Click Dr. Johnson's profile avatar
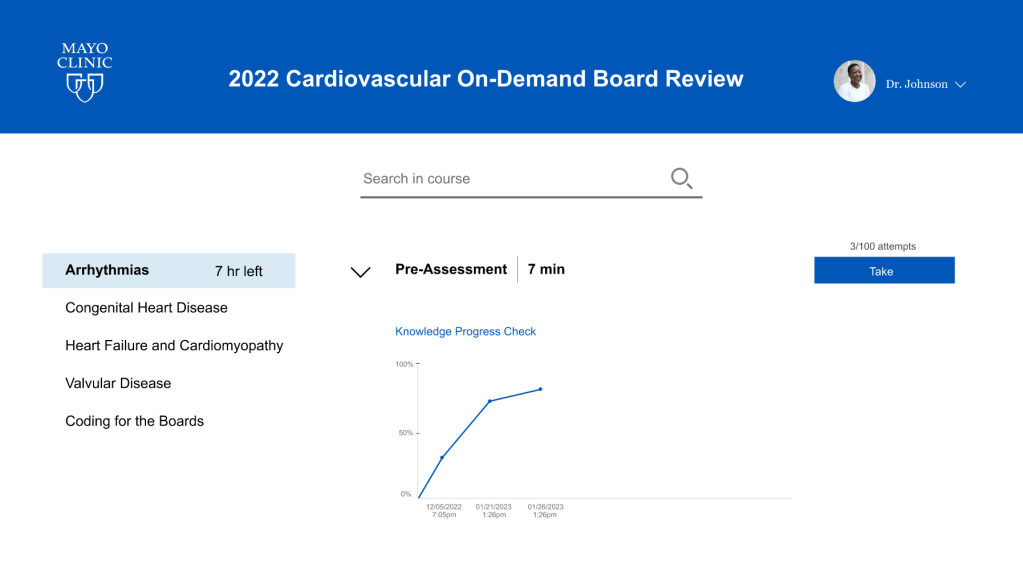 click(854, 82)
